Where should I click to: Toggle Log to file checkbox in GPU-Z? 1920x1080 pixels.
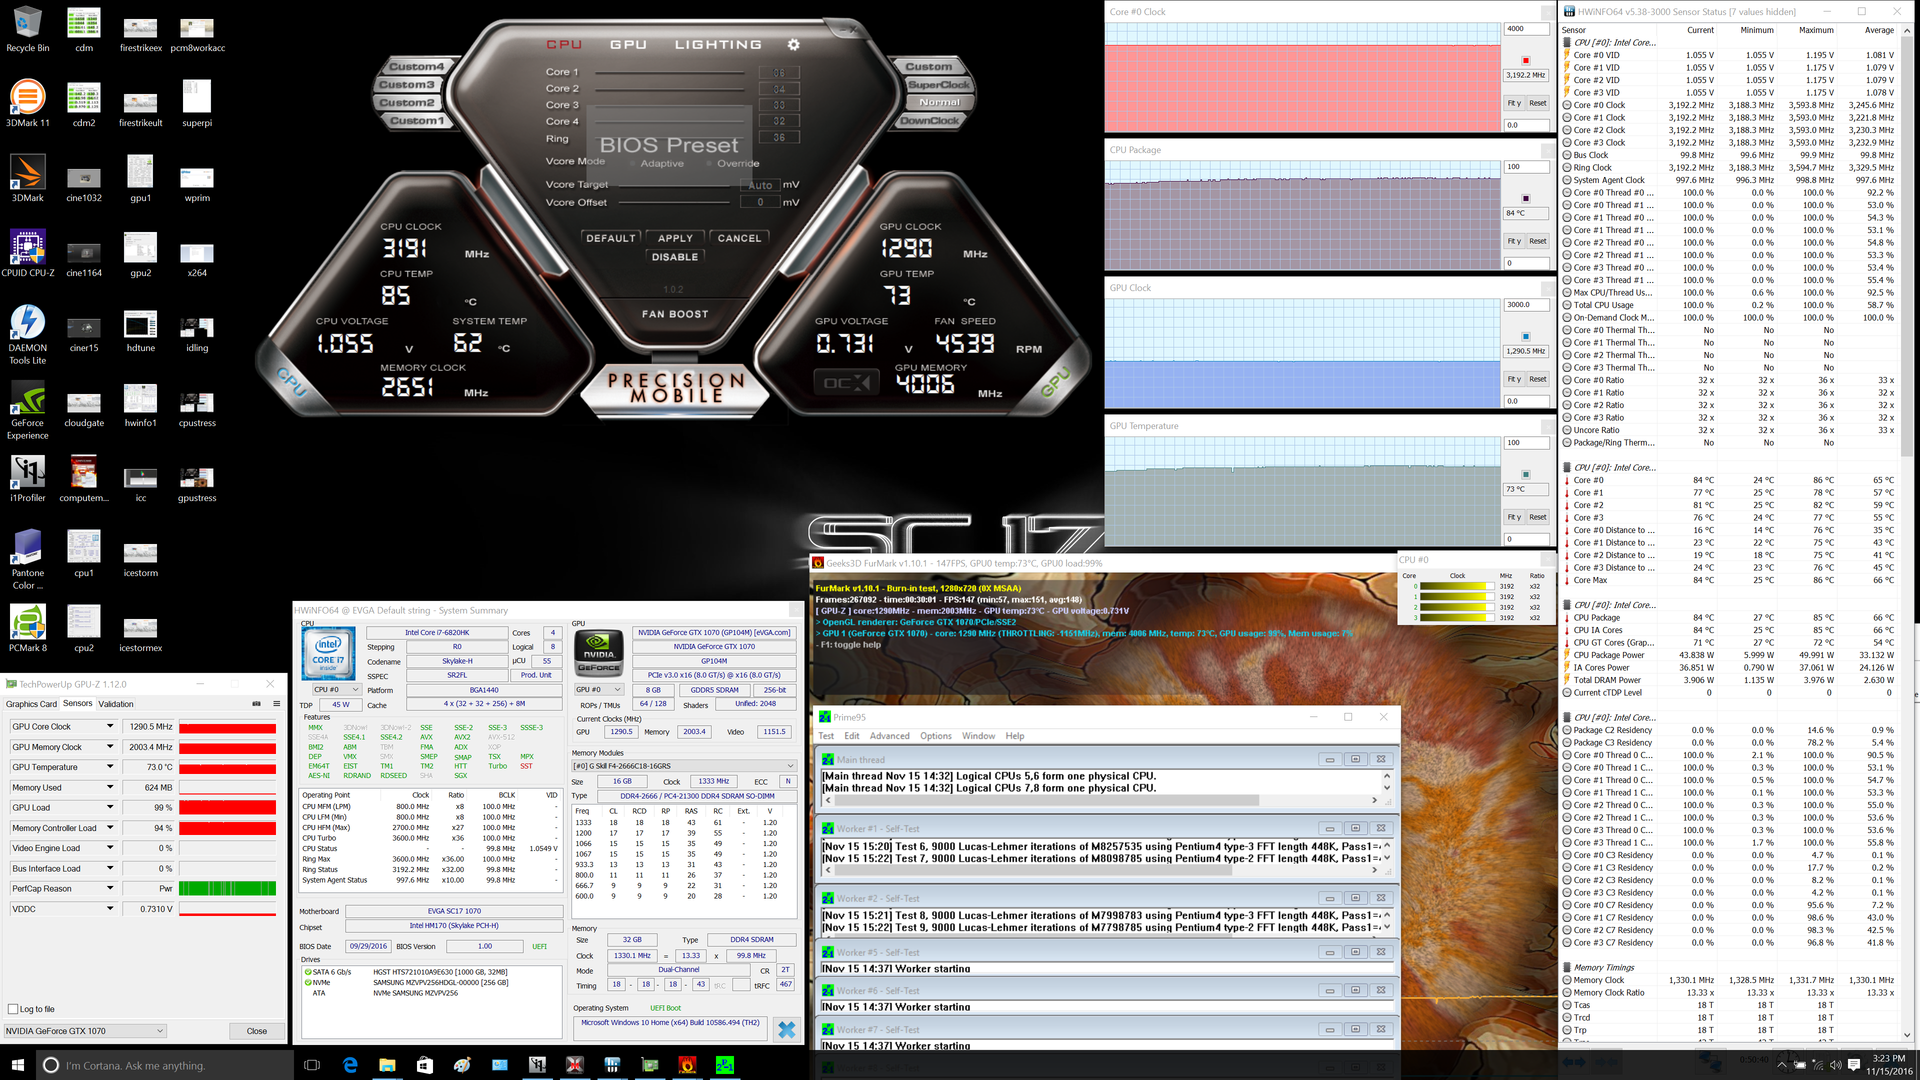click(13, 1009)
